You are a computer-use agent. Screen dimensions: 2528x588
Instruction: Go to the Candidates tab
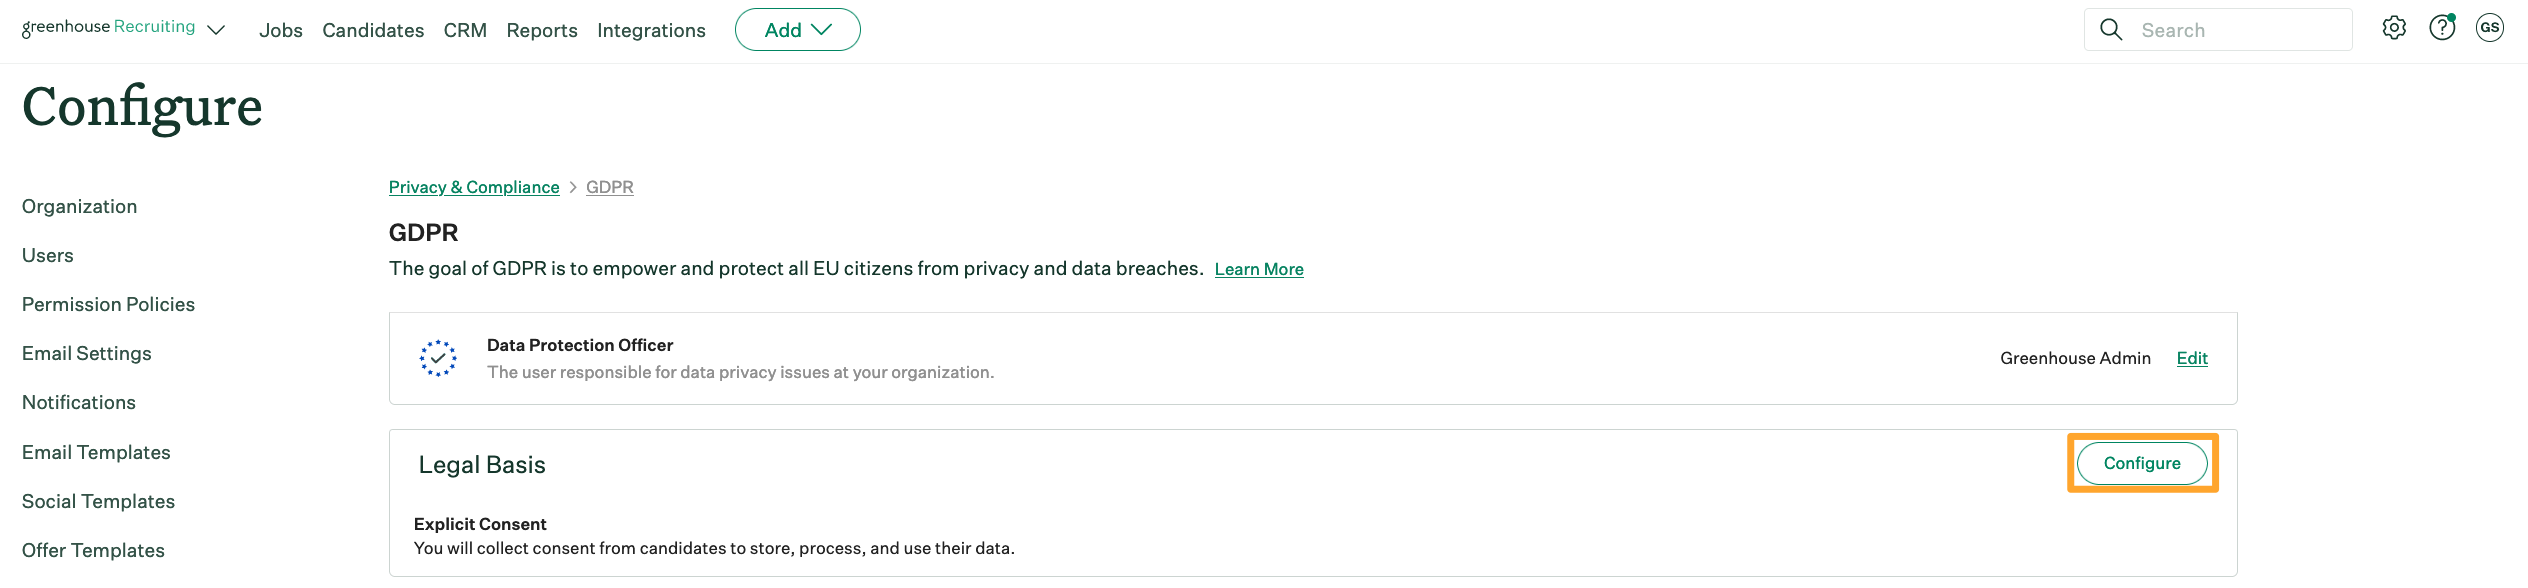[x=373, y=30]
